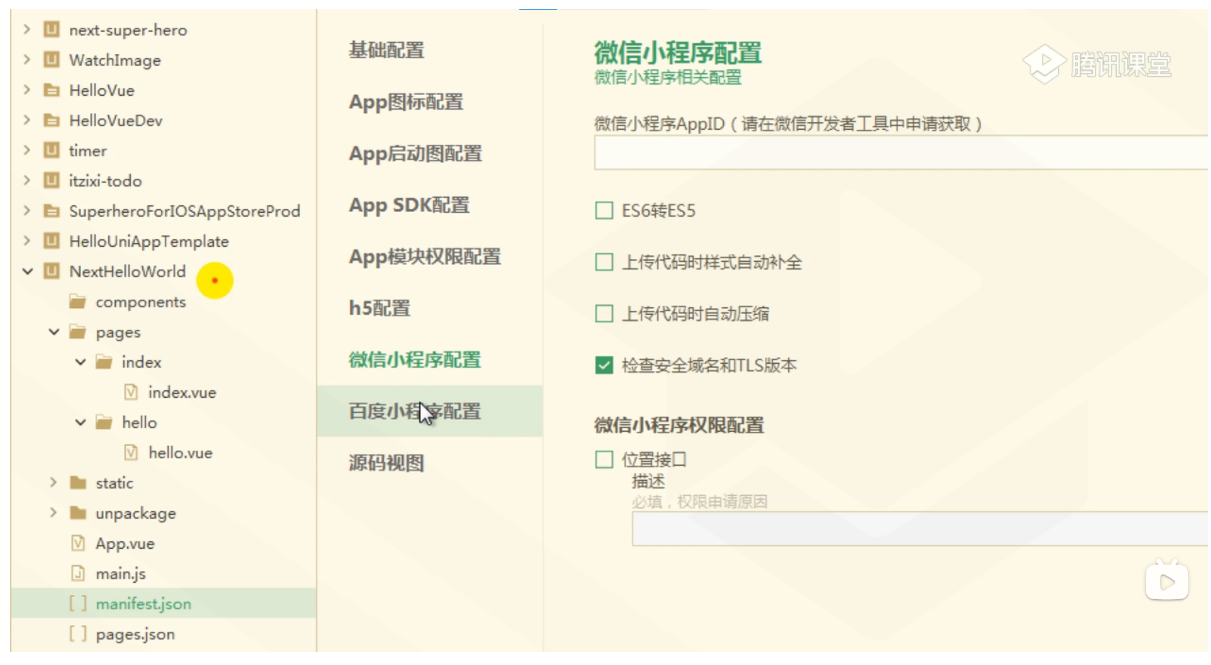Expand the itzixi-todo project arrow
Screen dimensions: 1211x665
(x=27, y=181)
